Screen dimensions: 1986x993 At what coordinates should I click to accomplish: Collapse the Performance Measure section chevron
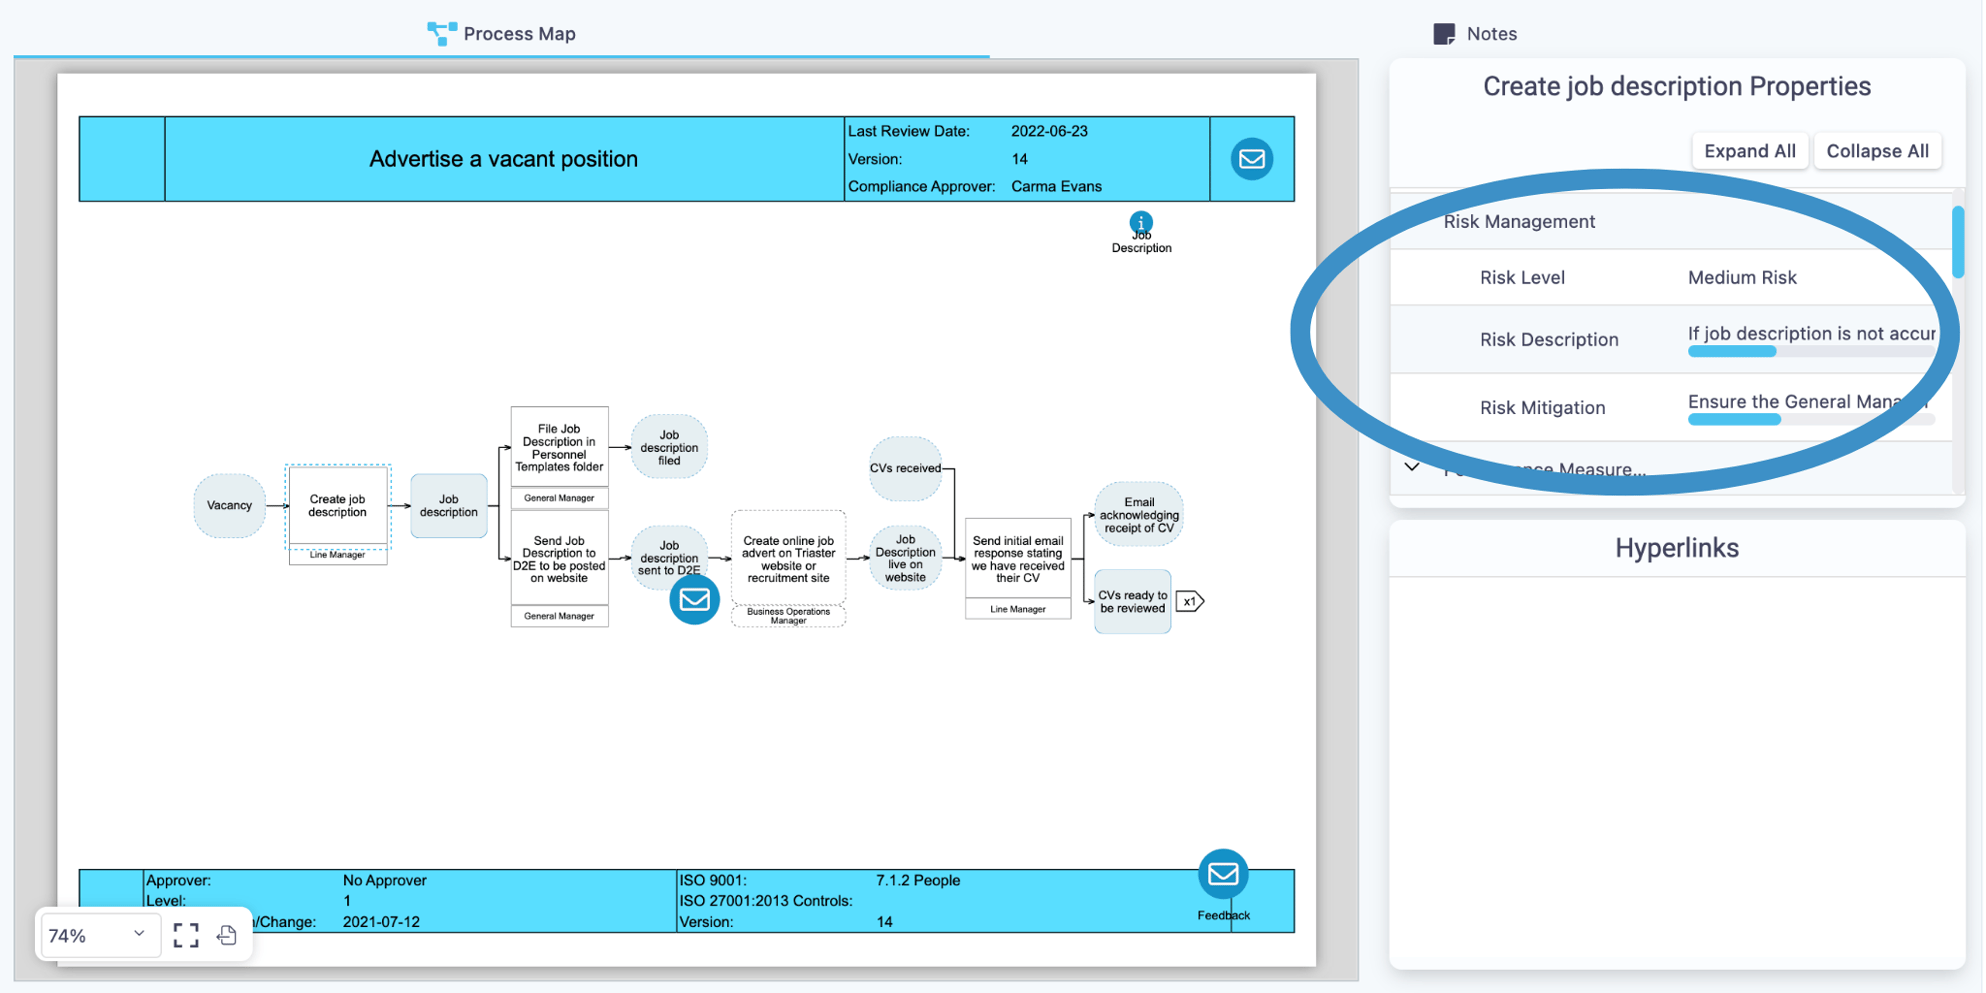[1412, 467]
